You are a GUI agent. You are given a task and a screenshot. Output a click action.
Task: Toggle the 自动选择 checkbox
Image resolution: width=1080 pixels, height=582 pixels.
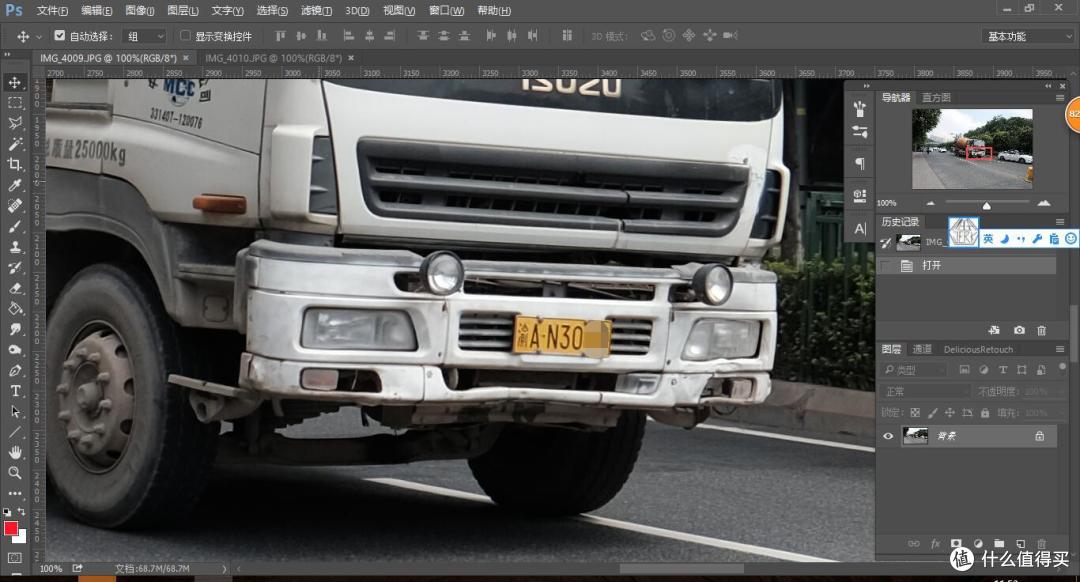(60, 36)
